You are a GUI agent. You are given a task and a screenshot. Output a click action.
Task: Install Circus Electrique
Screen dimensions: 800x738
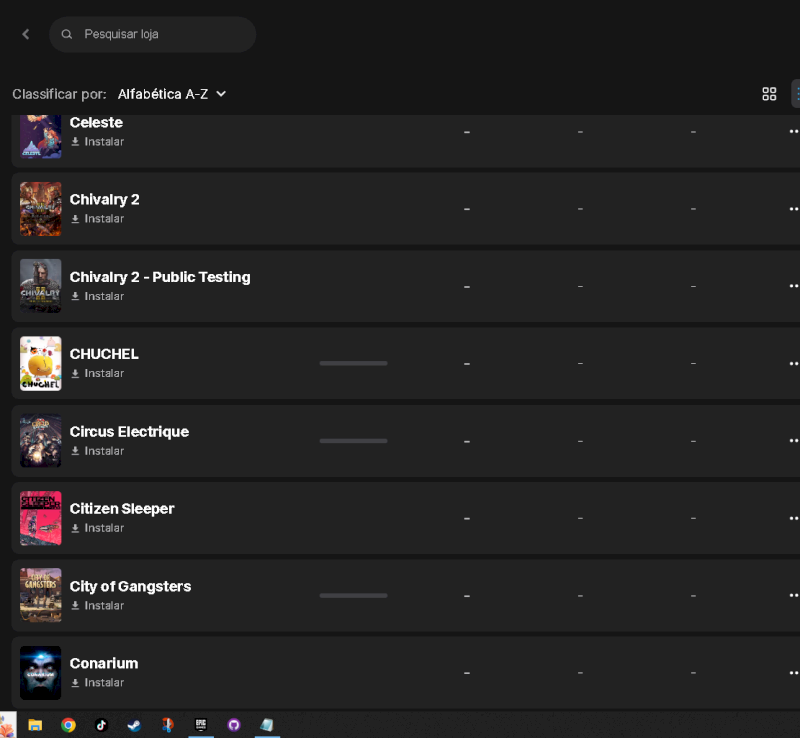[x=97, y=451]
